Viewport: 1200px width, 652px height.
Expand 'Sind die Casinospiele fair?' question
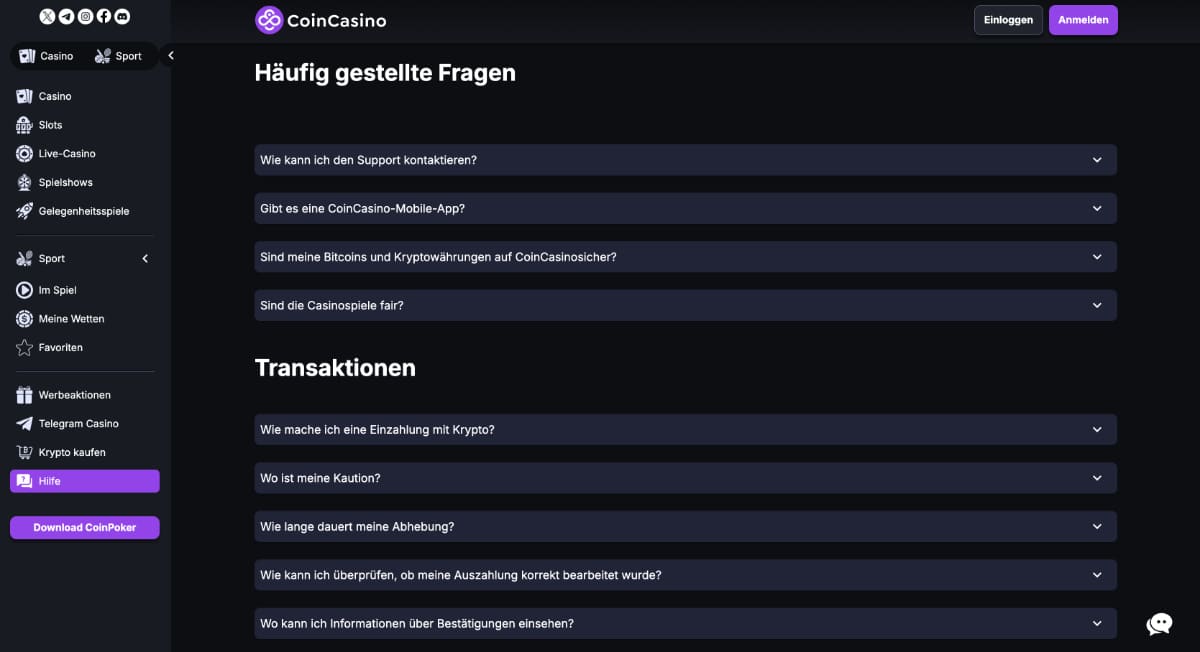686,305
